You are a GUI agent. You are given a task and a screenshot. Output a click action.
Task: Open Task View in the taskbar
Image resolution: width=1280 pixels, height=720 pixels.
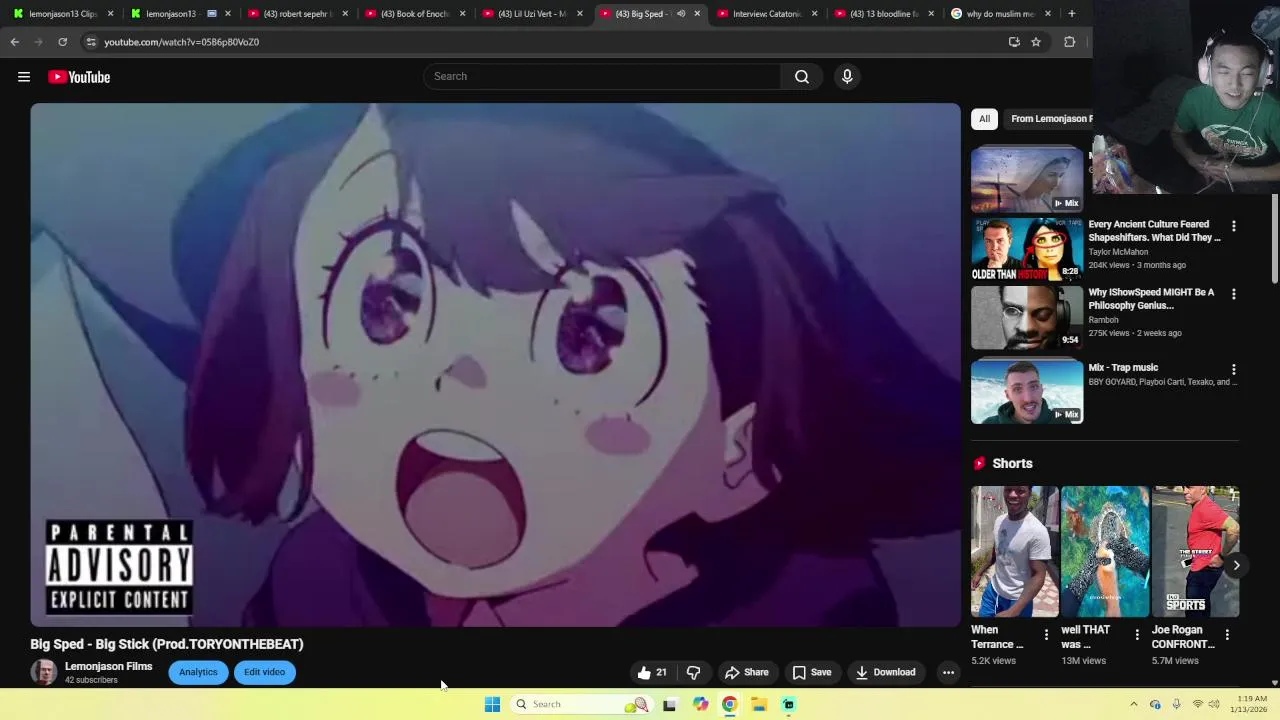pyautogui.click(x=669, y=704)
